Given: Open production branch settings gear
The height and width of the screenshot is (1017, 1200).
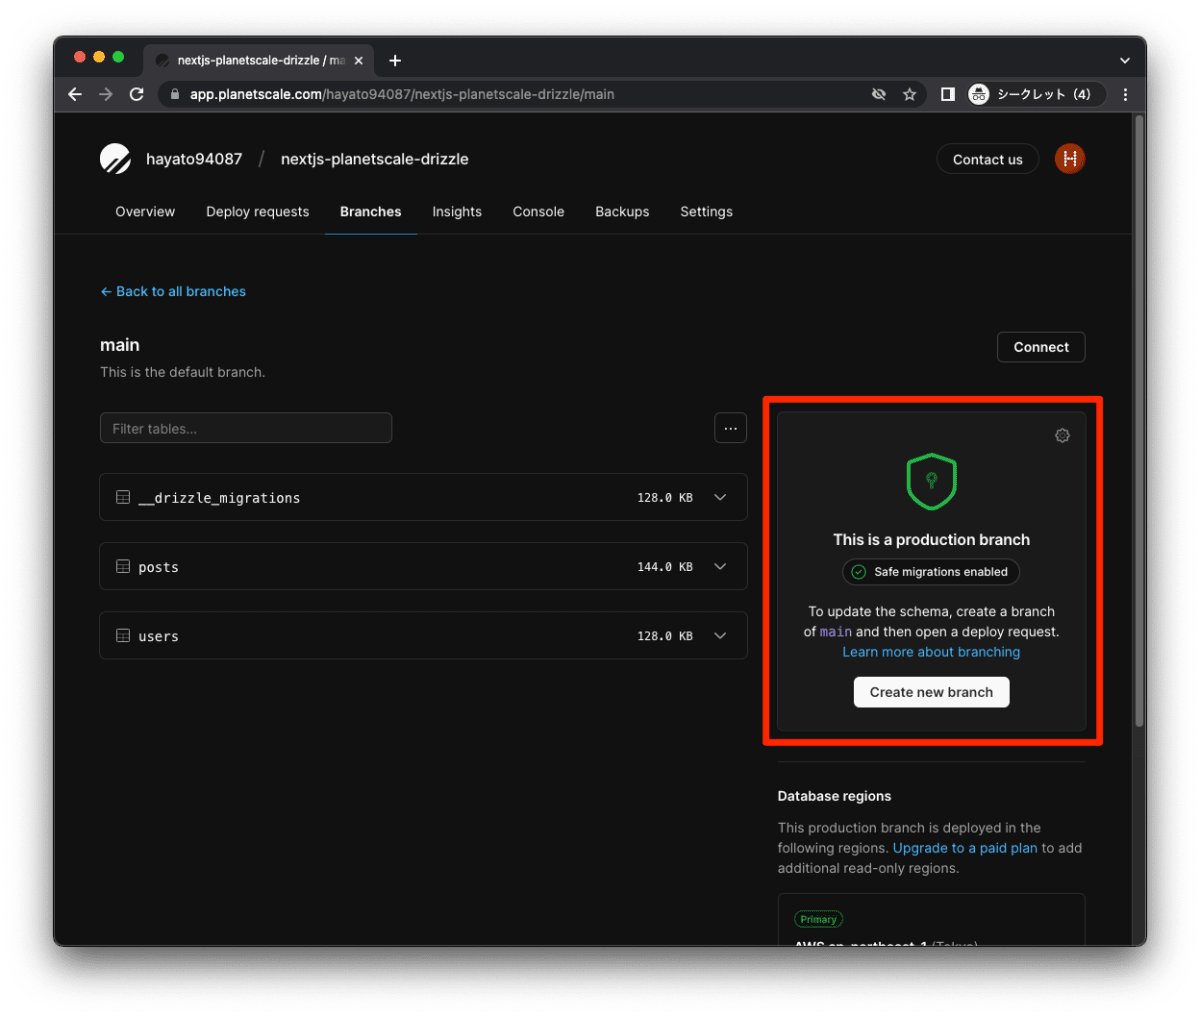Looking at the screenshot, I should tap(1062, 435).
